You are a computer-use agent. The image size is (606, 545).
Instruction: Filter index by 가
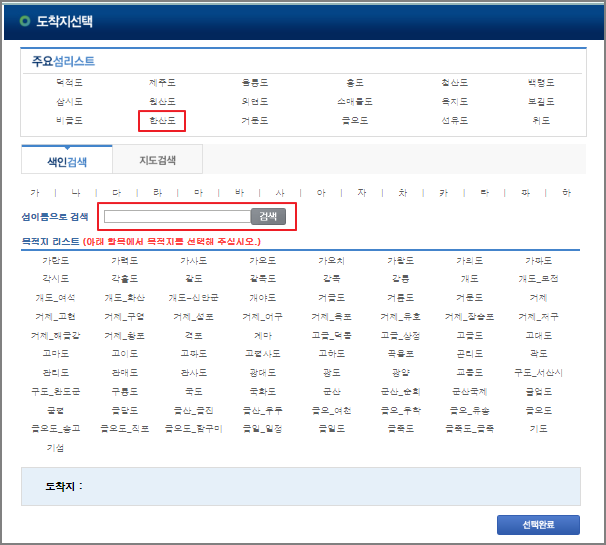pos(35,192)
